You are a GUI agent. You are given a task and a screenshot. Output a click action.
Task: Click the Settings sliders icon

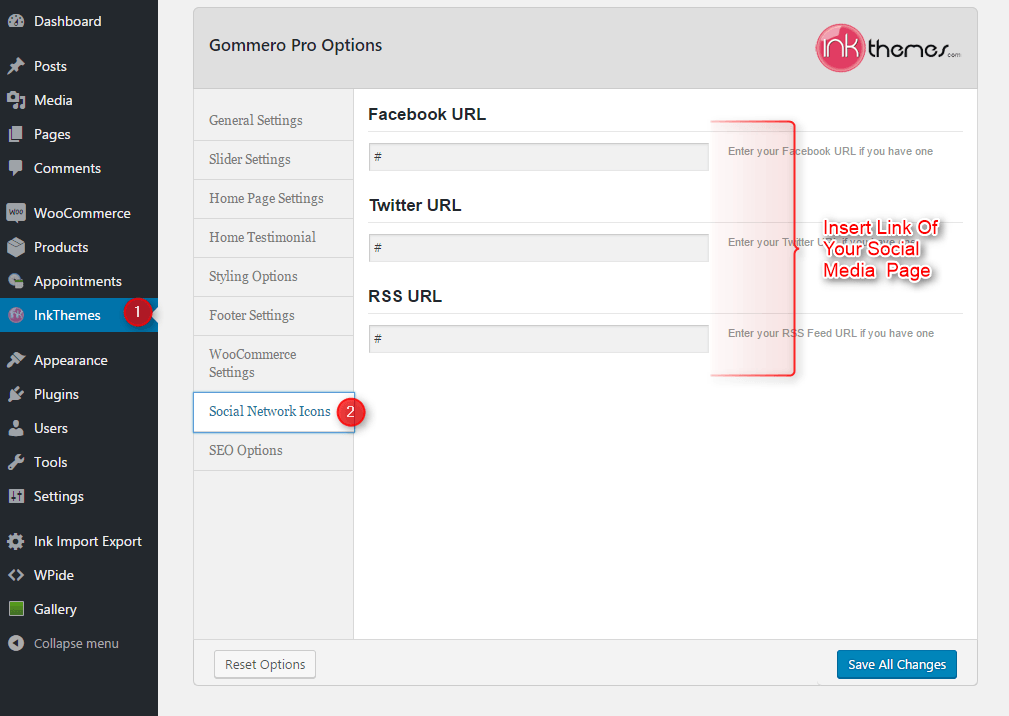pos(16,497)
